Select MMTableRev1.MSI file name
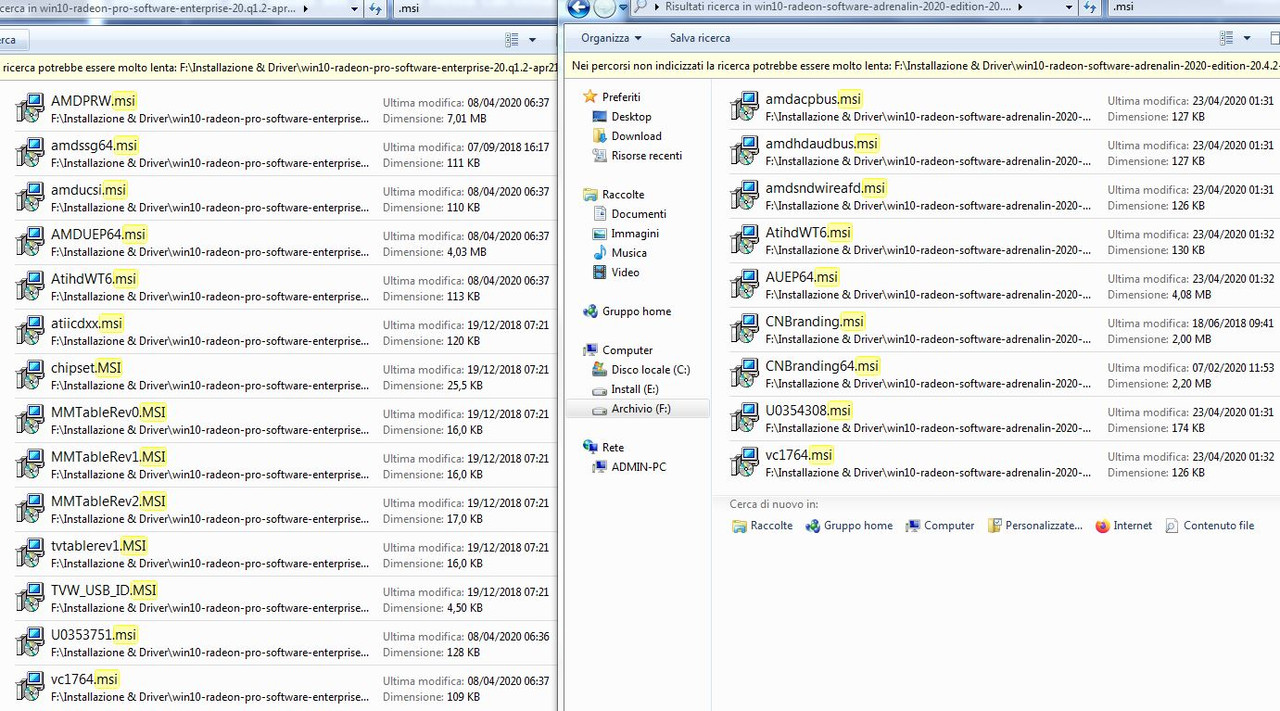 coord(109,457)
